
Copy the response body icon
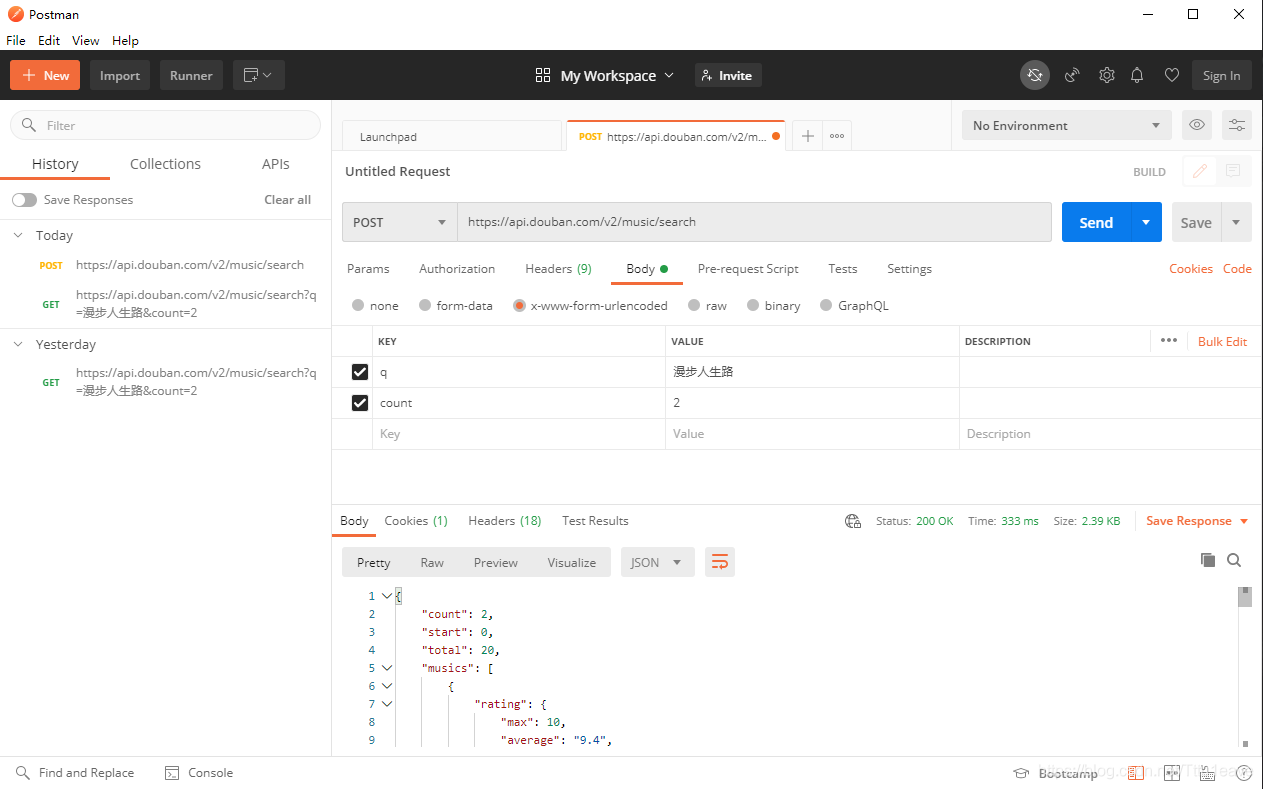coord(1208,560)
